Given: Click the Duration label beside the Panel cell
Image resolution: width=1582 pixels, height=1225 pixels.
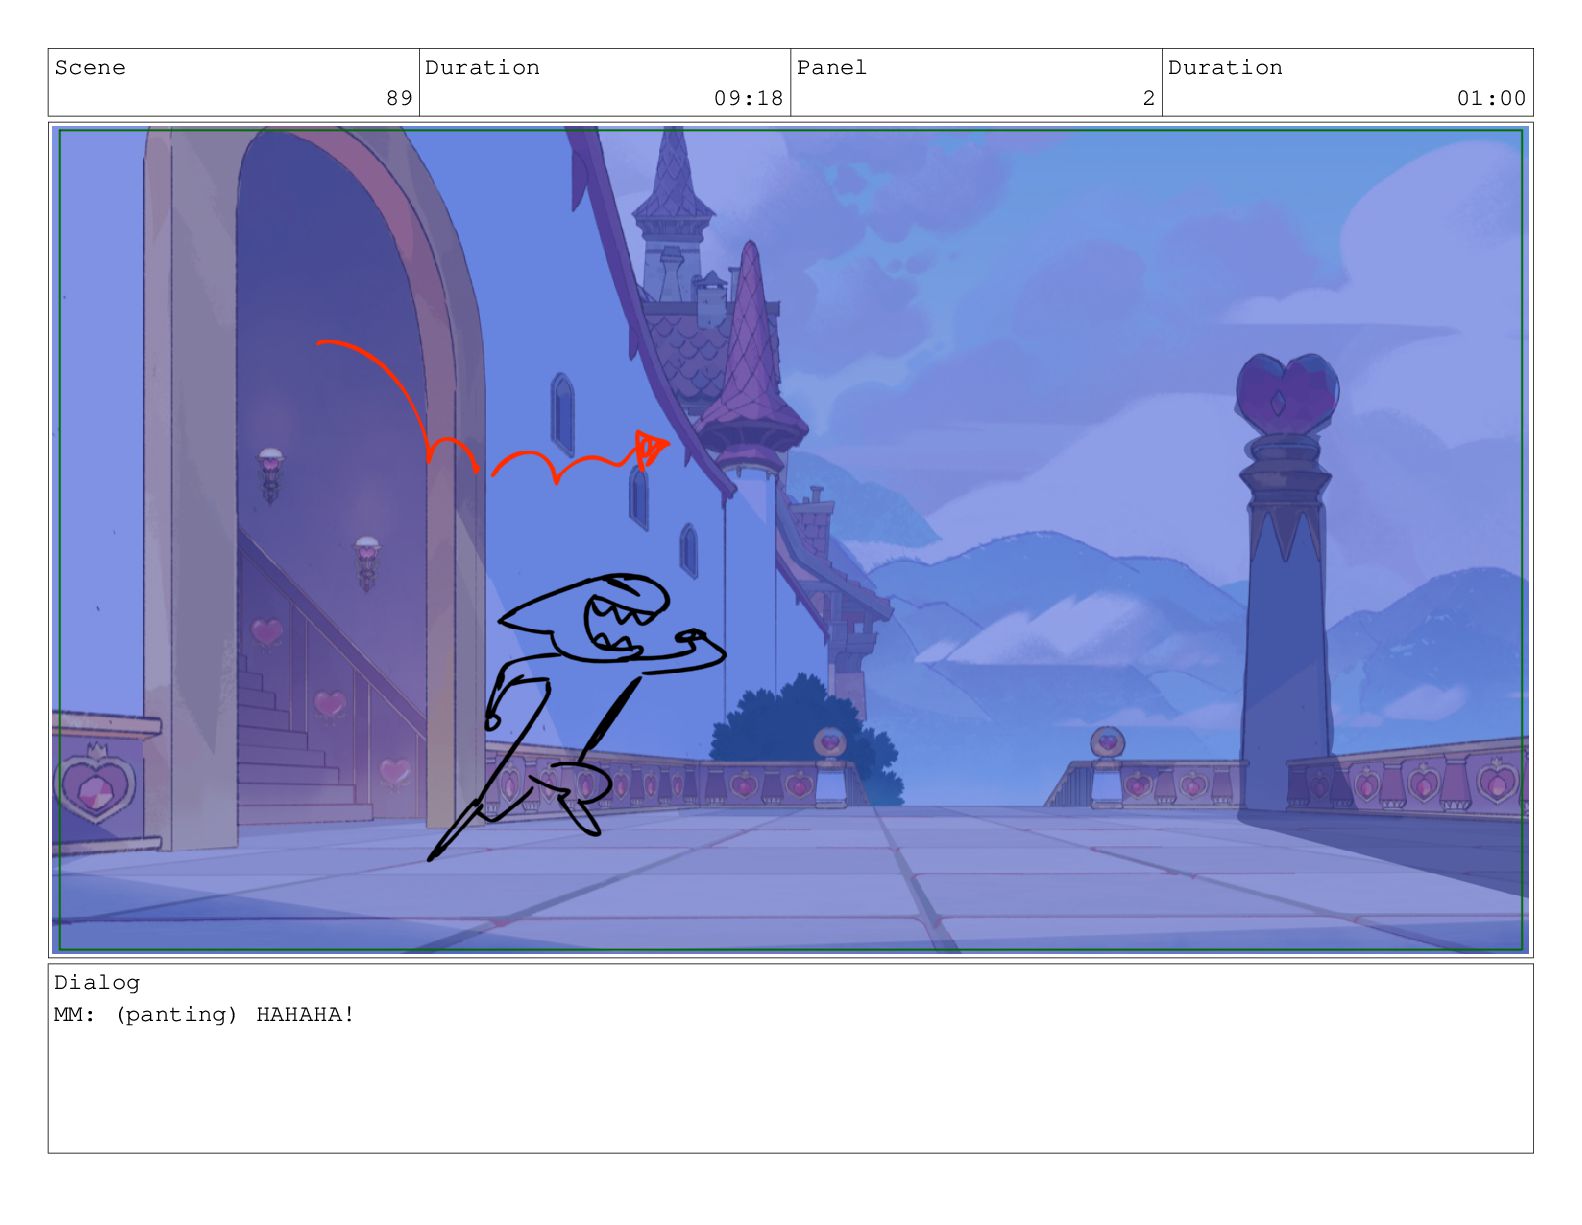Looking at the screenshot, I should 1225,68.
